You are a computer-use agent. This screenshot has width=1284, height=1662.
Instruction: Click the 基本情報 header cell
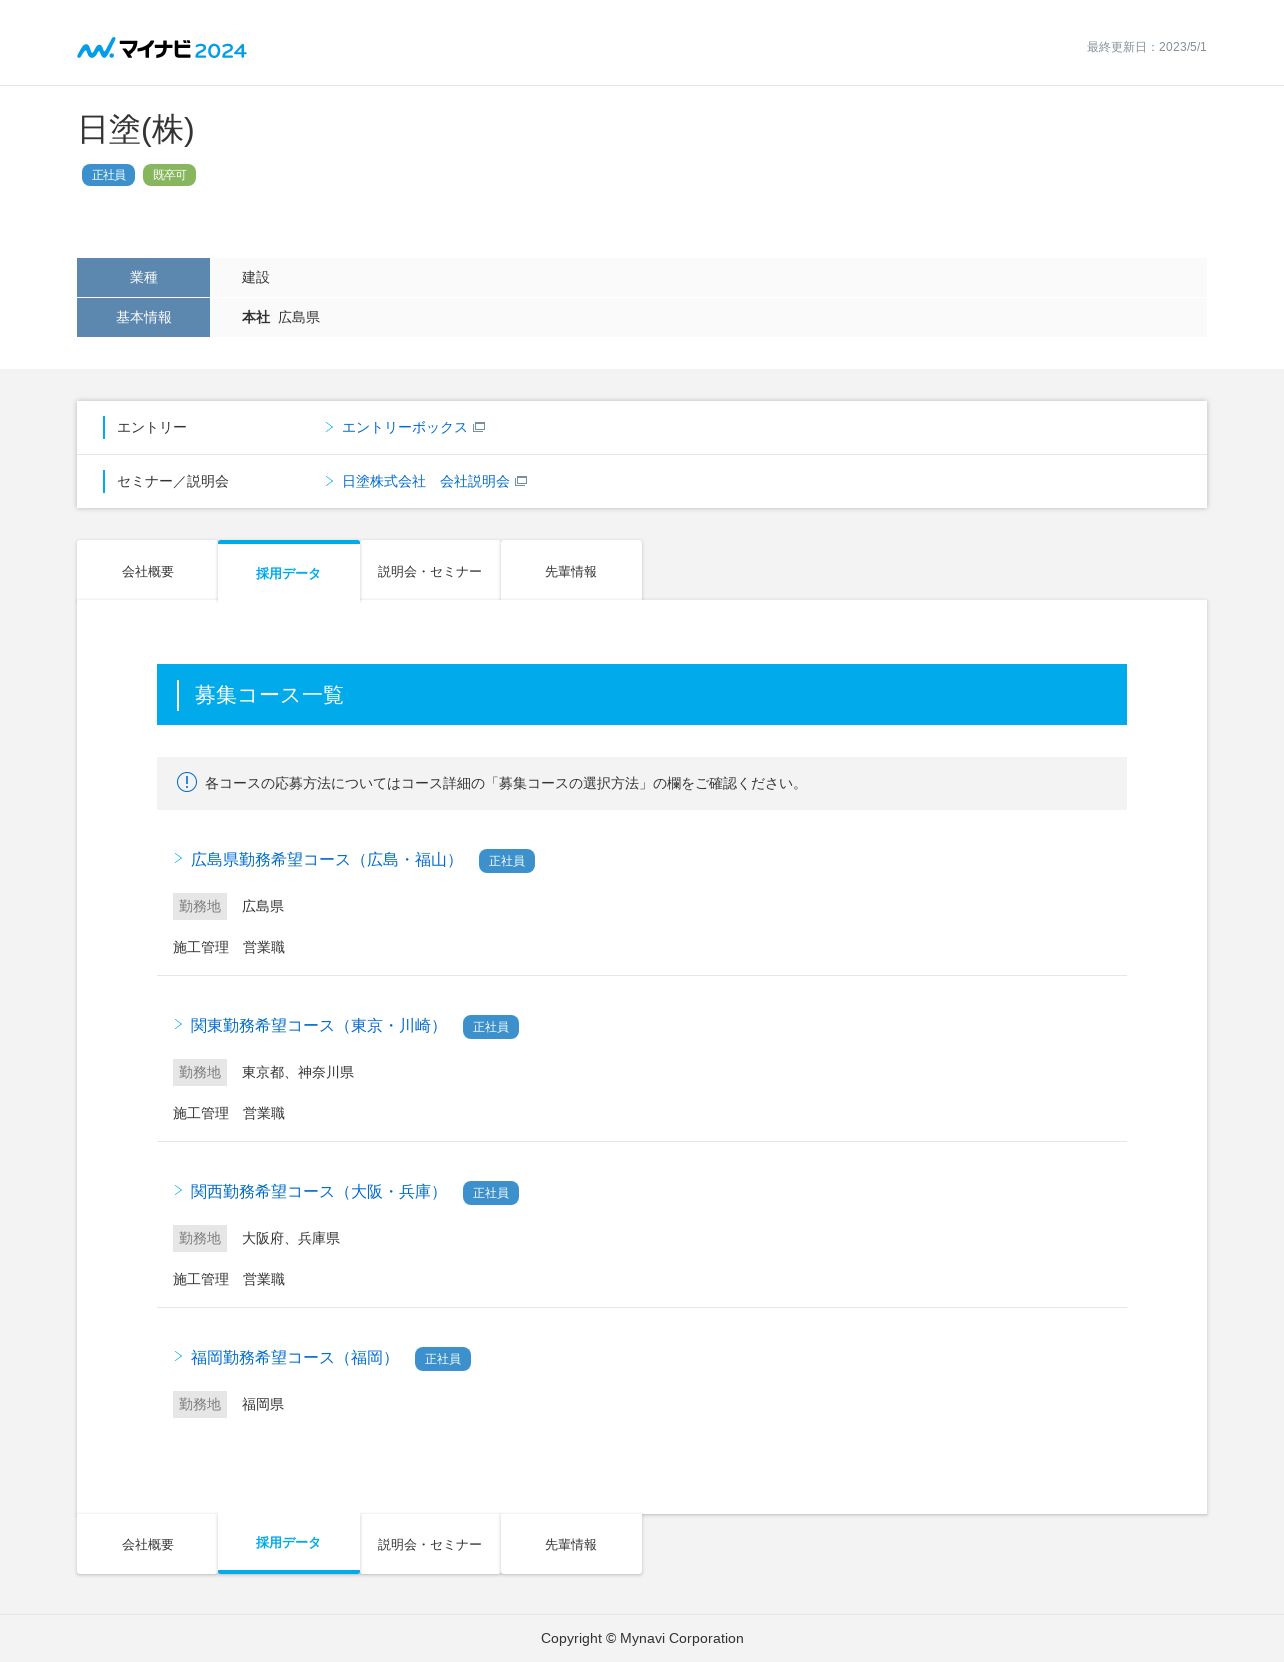[x=143, y=317]
